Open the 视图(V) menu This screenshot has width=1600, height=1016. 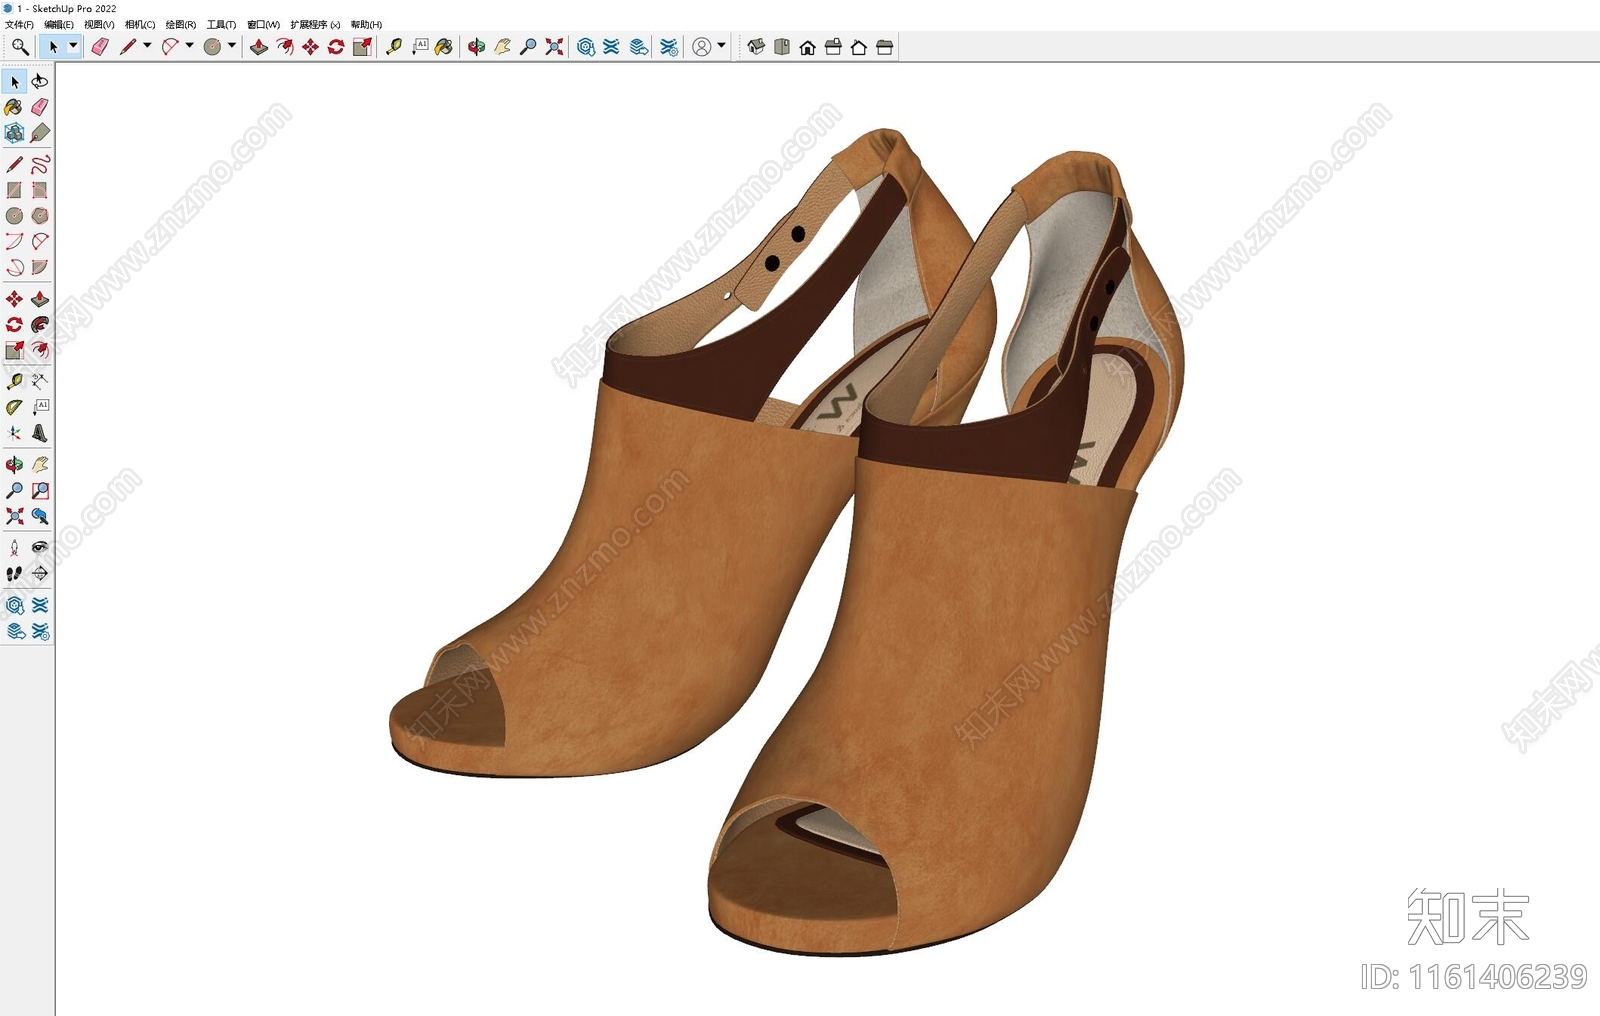(99, 25)
